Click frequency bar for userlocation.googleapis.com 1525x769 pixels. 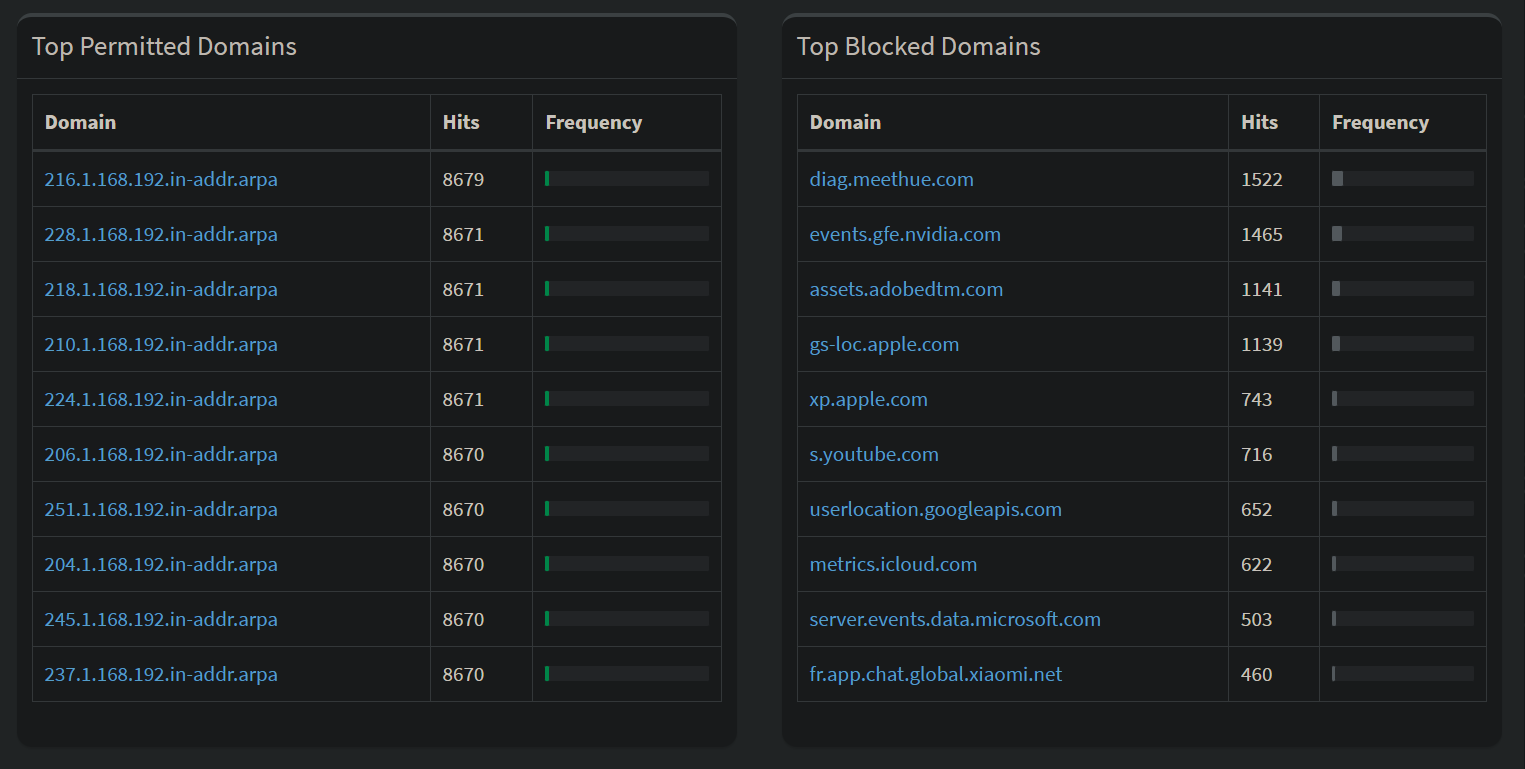coord(1402,508)
